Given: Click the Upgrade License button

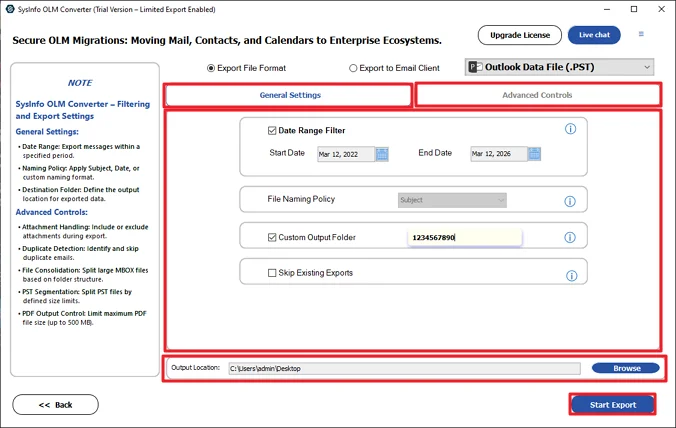Looking at the screenshot, I should tap(520, 35).
